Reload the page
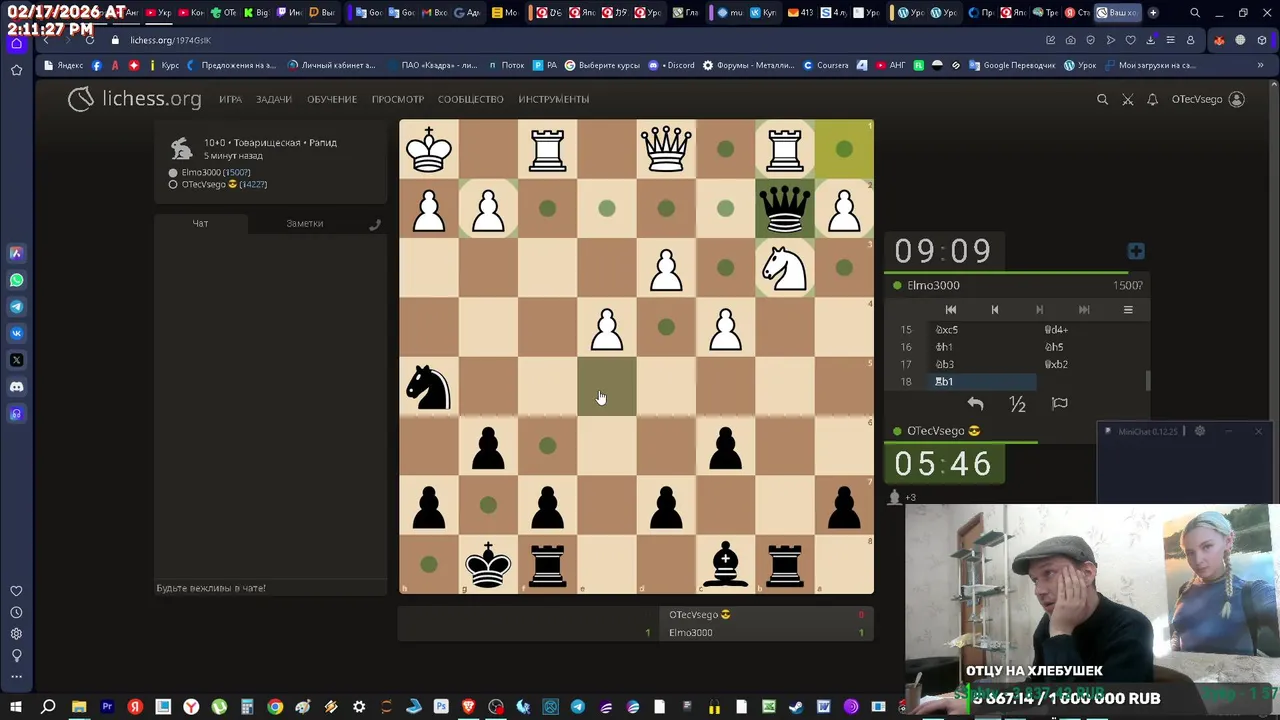The image size is (1280, 720). [90, 40]
